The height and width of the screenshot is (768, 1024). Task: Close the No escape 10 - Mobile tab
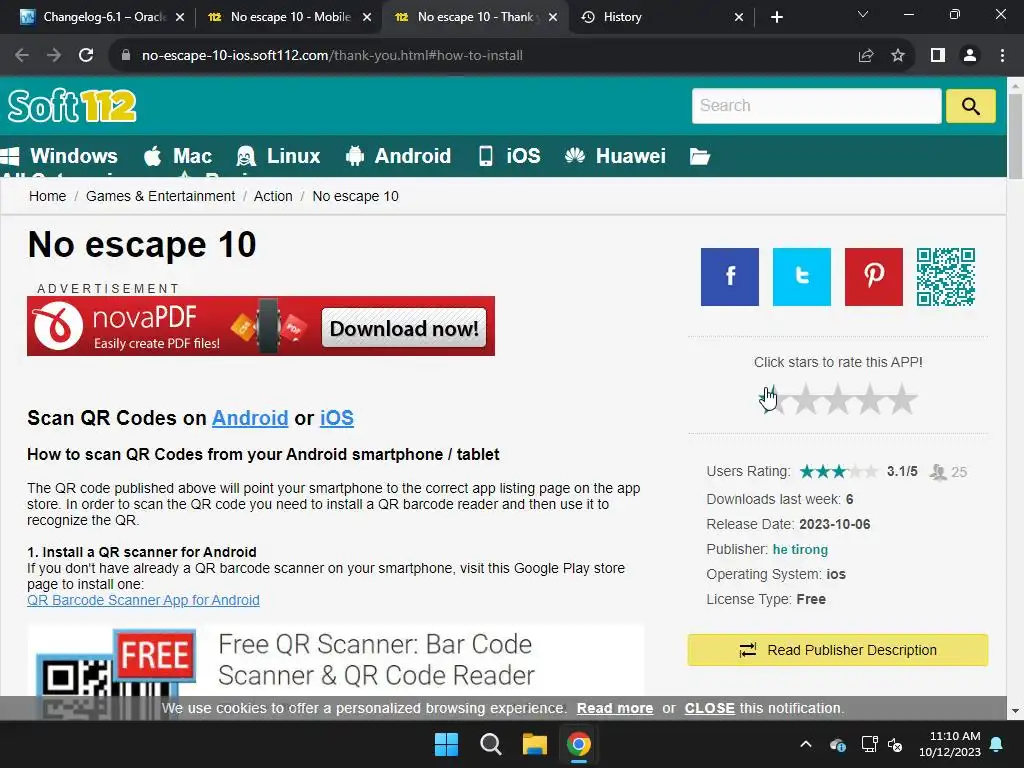click(367, 17)
